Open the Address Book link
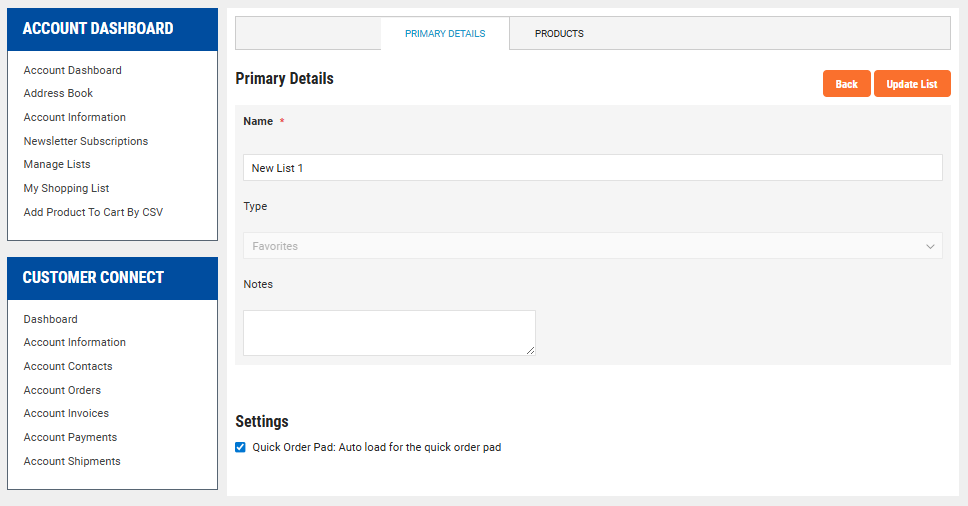The width and height of the screenshot is (968, 506). tap(58, 93)
